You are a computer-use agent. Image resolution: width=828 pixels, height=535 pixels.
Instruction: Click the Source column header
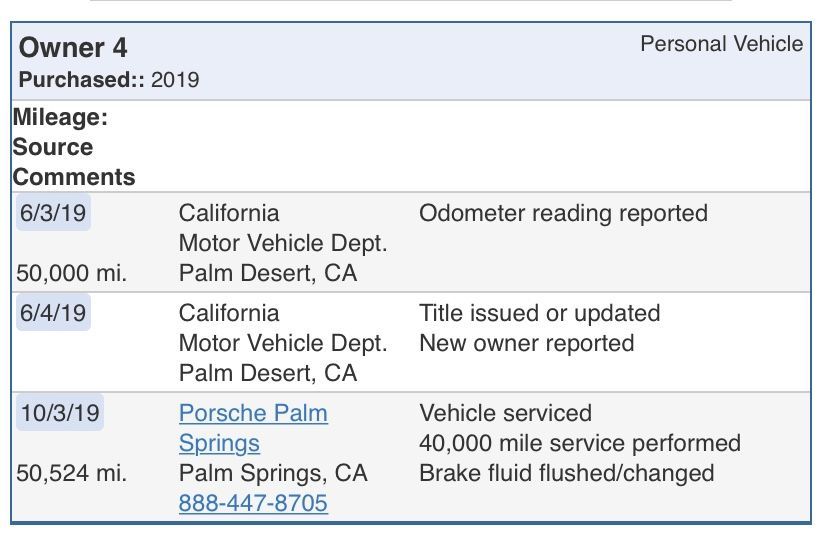[x=53, y=147]
